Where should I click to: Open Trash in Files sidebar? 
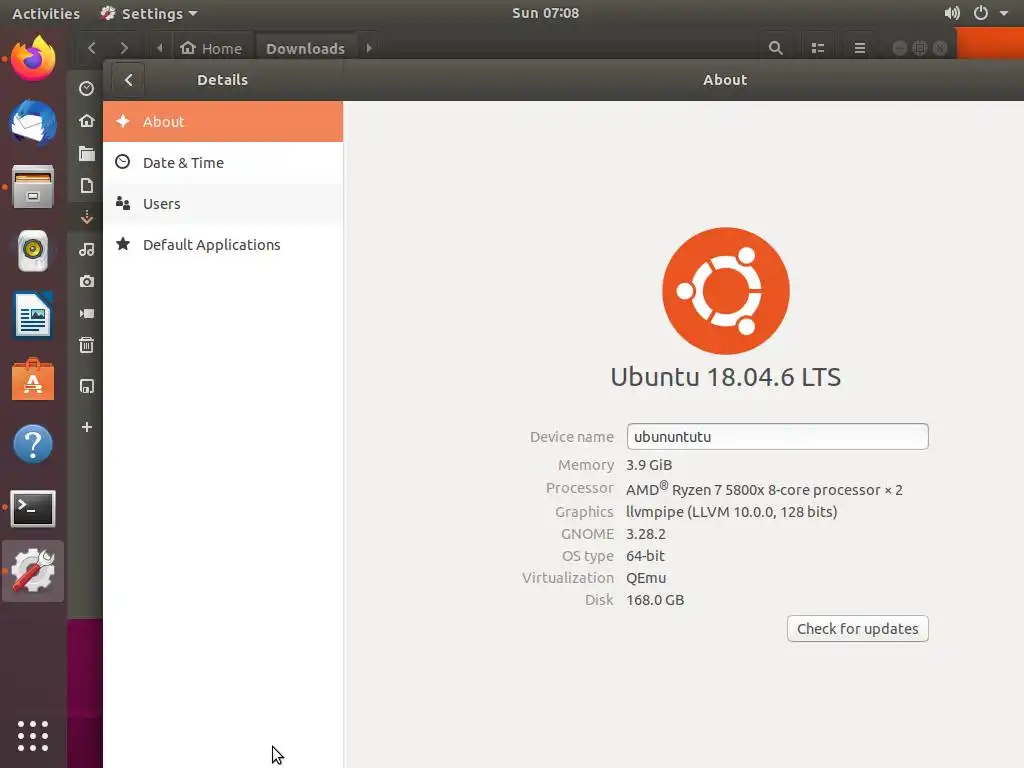tap(86, 345)
